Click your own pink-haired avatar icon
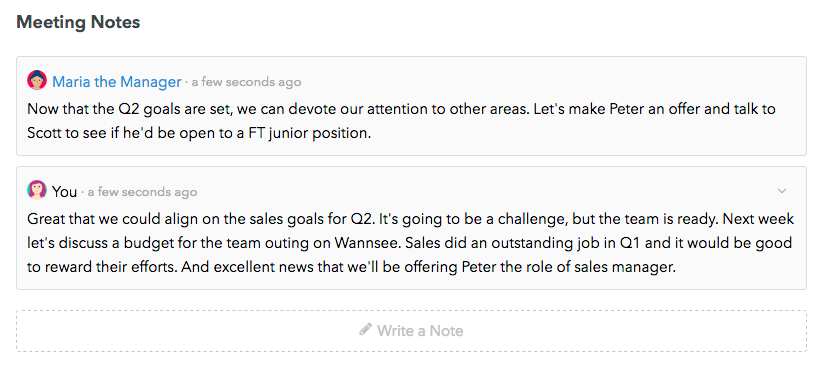 click(37, 190)
